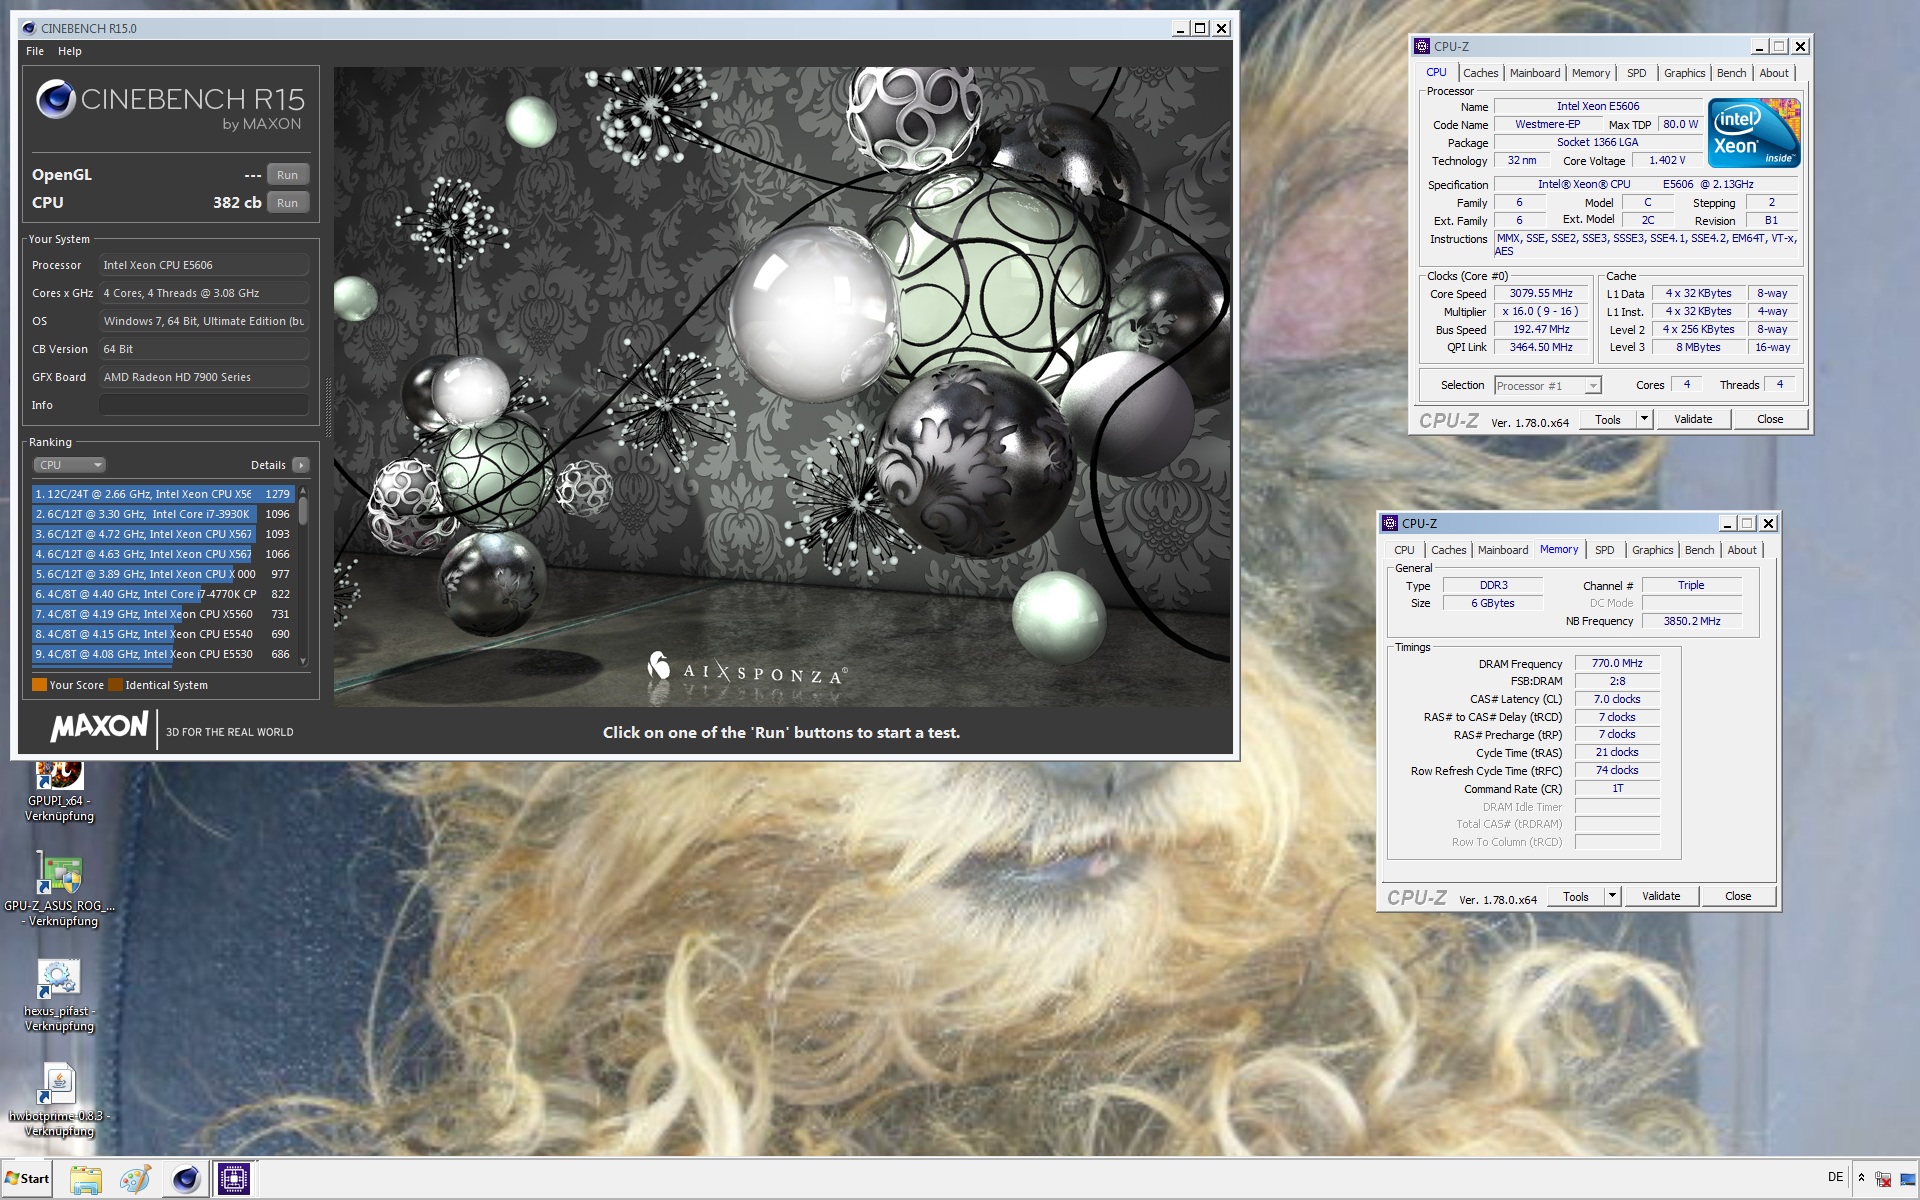The height and width of the screenshot is (1200, 1920).
Task: Switch to Cinebench in taskbar
Action: pos(185,1179)
